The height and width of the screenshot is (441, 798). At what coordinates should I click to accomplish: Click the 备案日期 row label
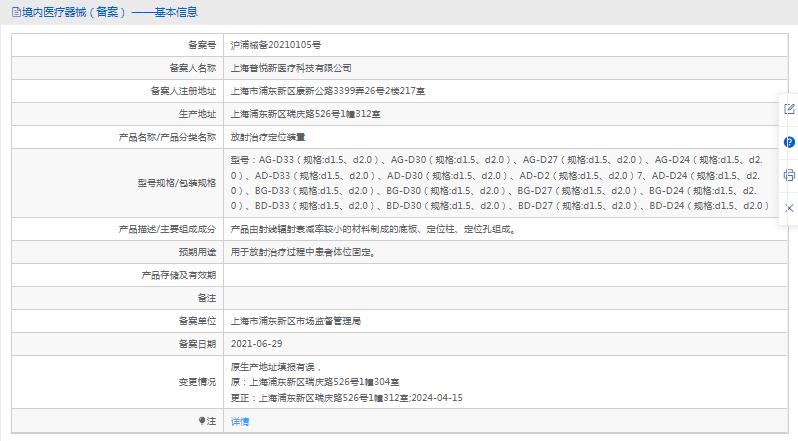coord(197,344)
